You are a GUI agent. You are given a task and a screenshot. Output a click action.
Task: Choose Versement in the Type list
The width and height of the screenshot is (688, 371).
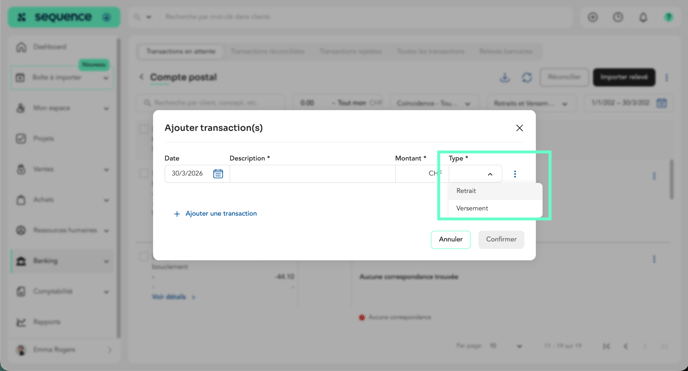(x=495, y=208)
